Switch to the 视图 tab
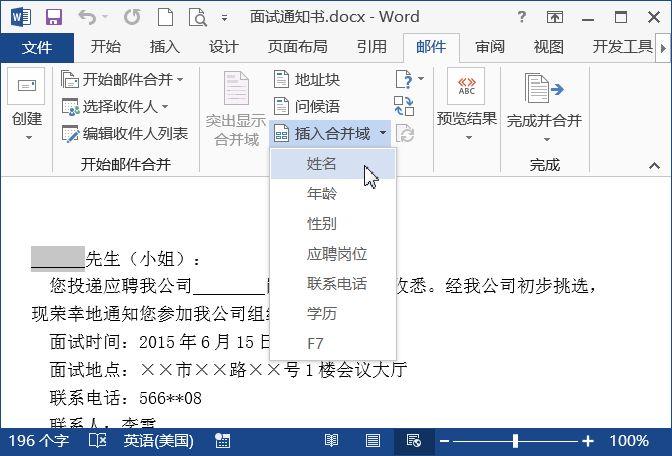The width and height of the screenshot is (672, 456). coord(549,47)
